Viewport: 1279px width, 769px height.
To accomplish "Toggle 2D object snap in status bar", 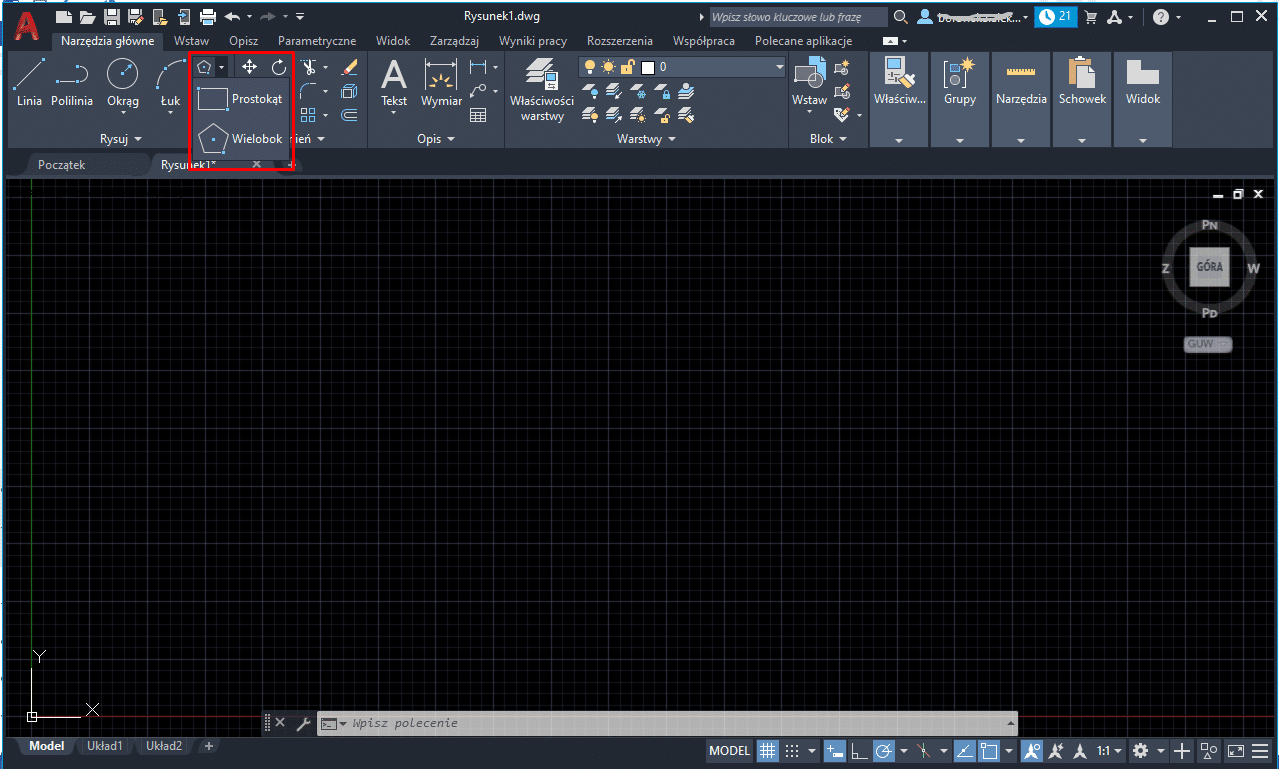I will (989, 750).
